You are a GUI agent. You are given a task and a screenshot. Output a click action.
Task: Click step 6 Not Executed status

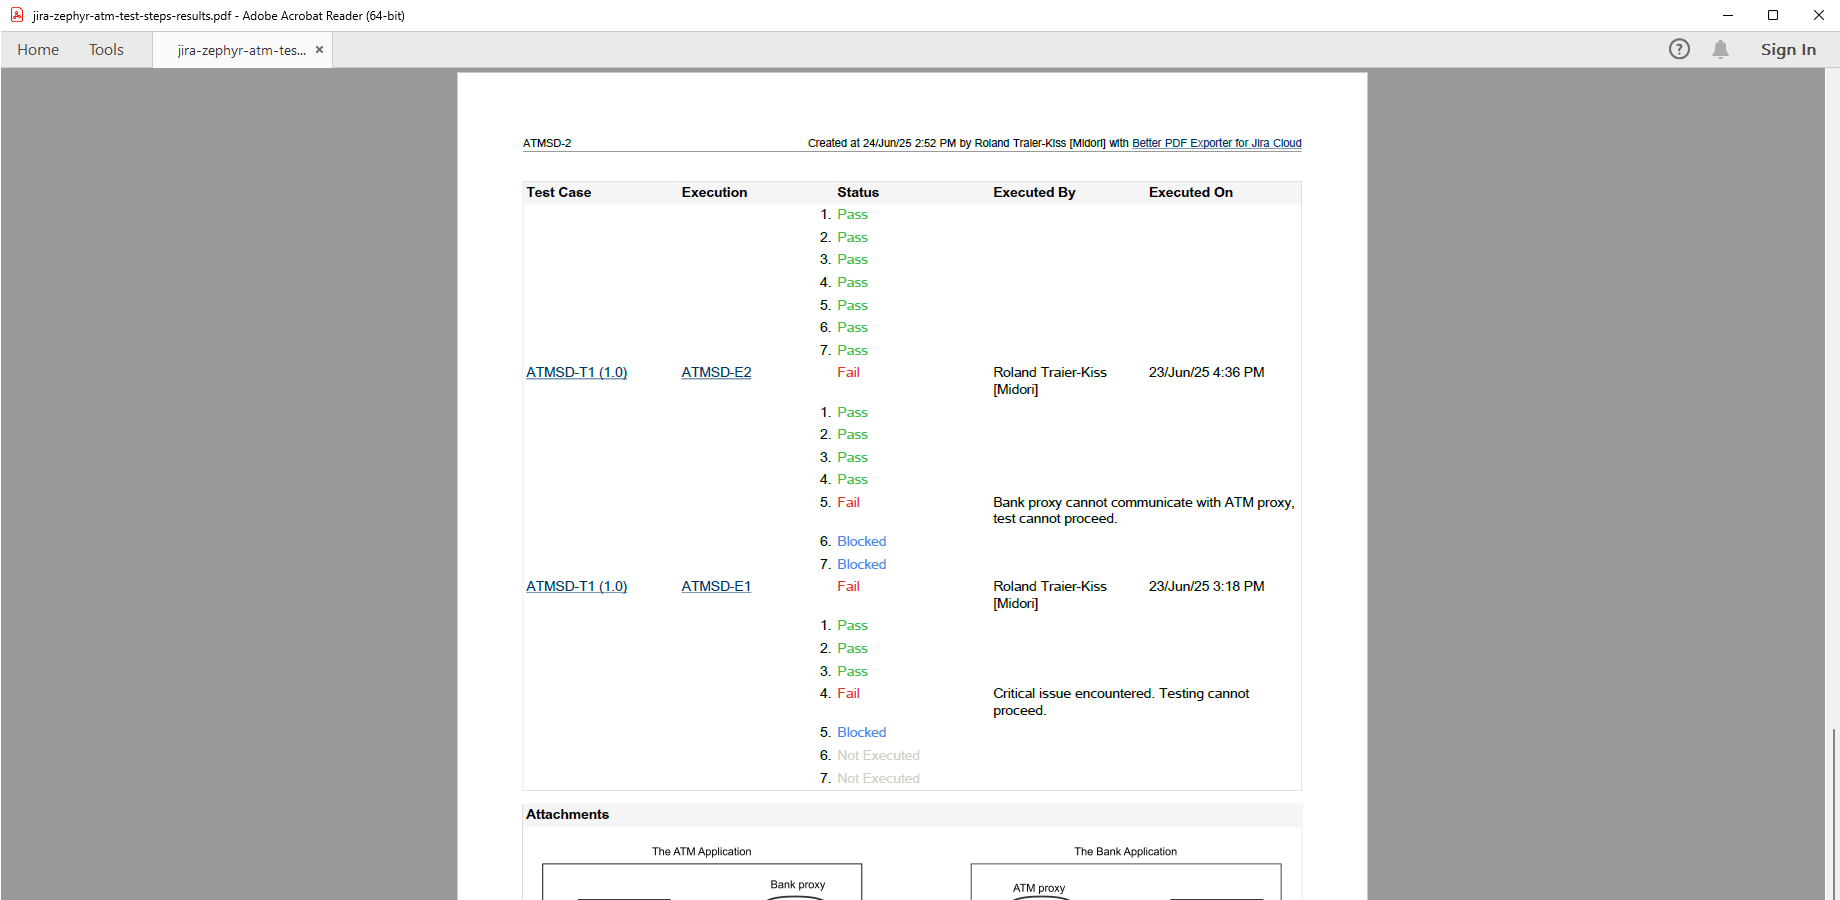pos(878,755)
